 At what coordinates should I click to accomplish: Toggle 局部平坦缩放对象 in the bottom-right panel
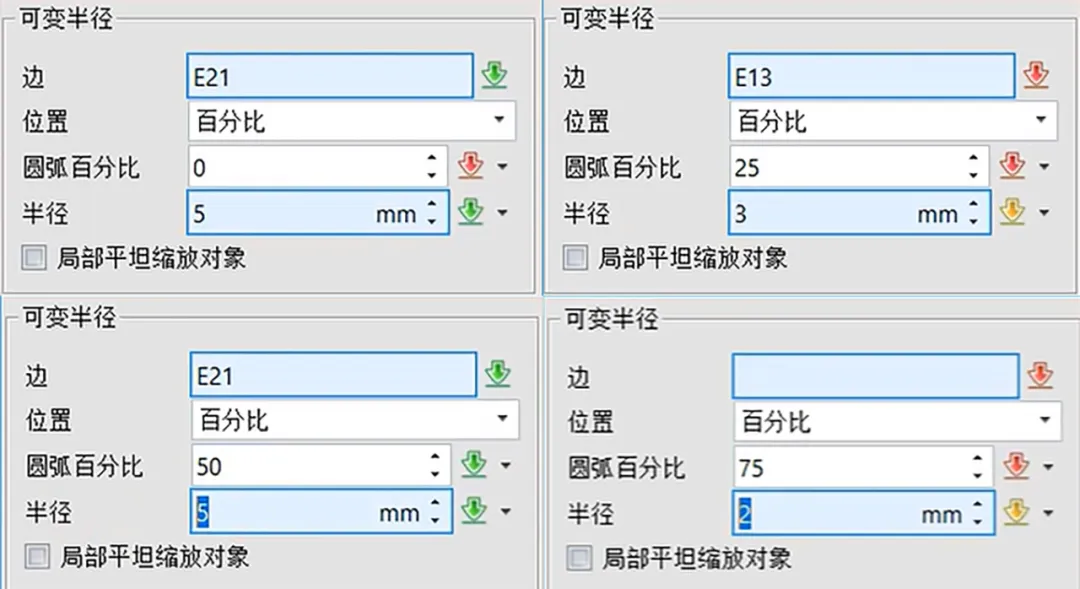pos(578,558)
